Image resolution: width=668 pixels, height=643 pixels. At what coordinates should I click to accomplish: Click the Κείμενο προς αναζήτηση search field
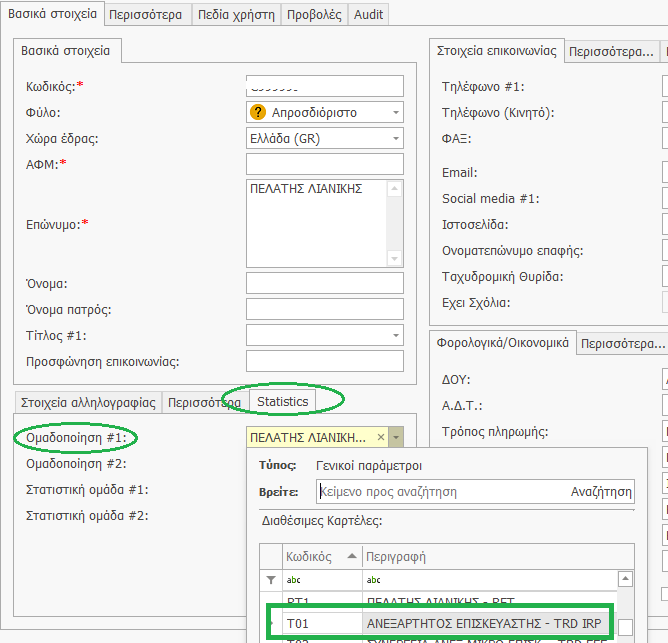[x=442, y=492]
